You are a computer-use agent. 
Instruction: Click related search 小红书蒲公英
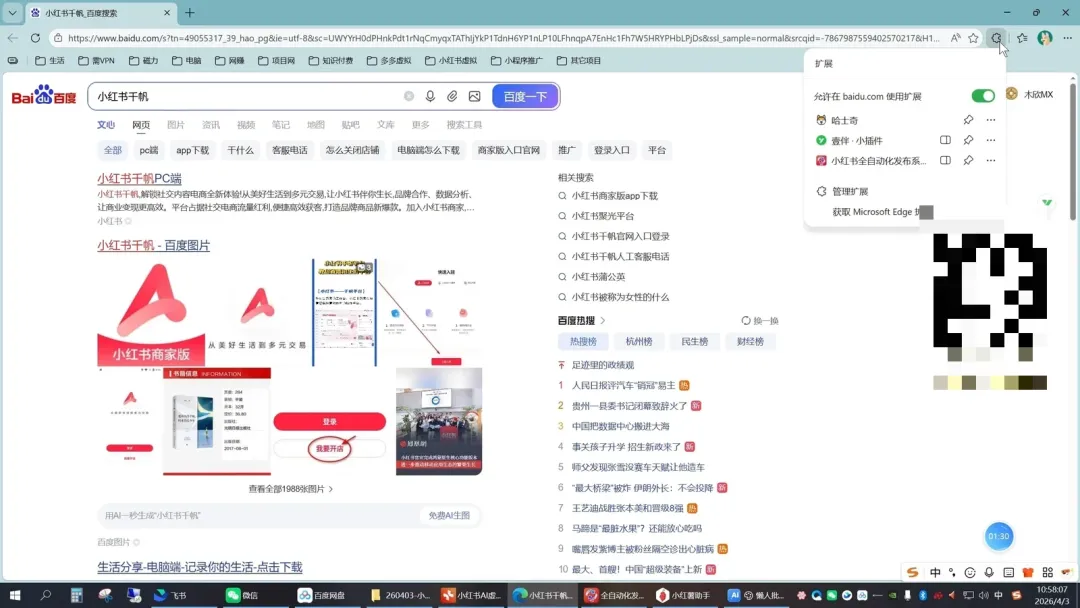click(598, 277)
